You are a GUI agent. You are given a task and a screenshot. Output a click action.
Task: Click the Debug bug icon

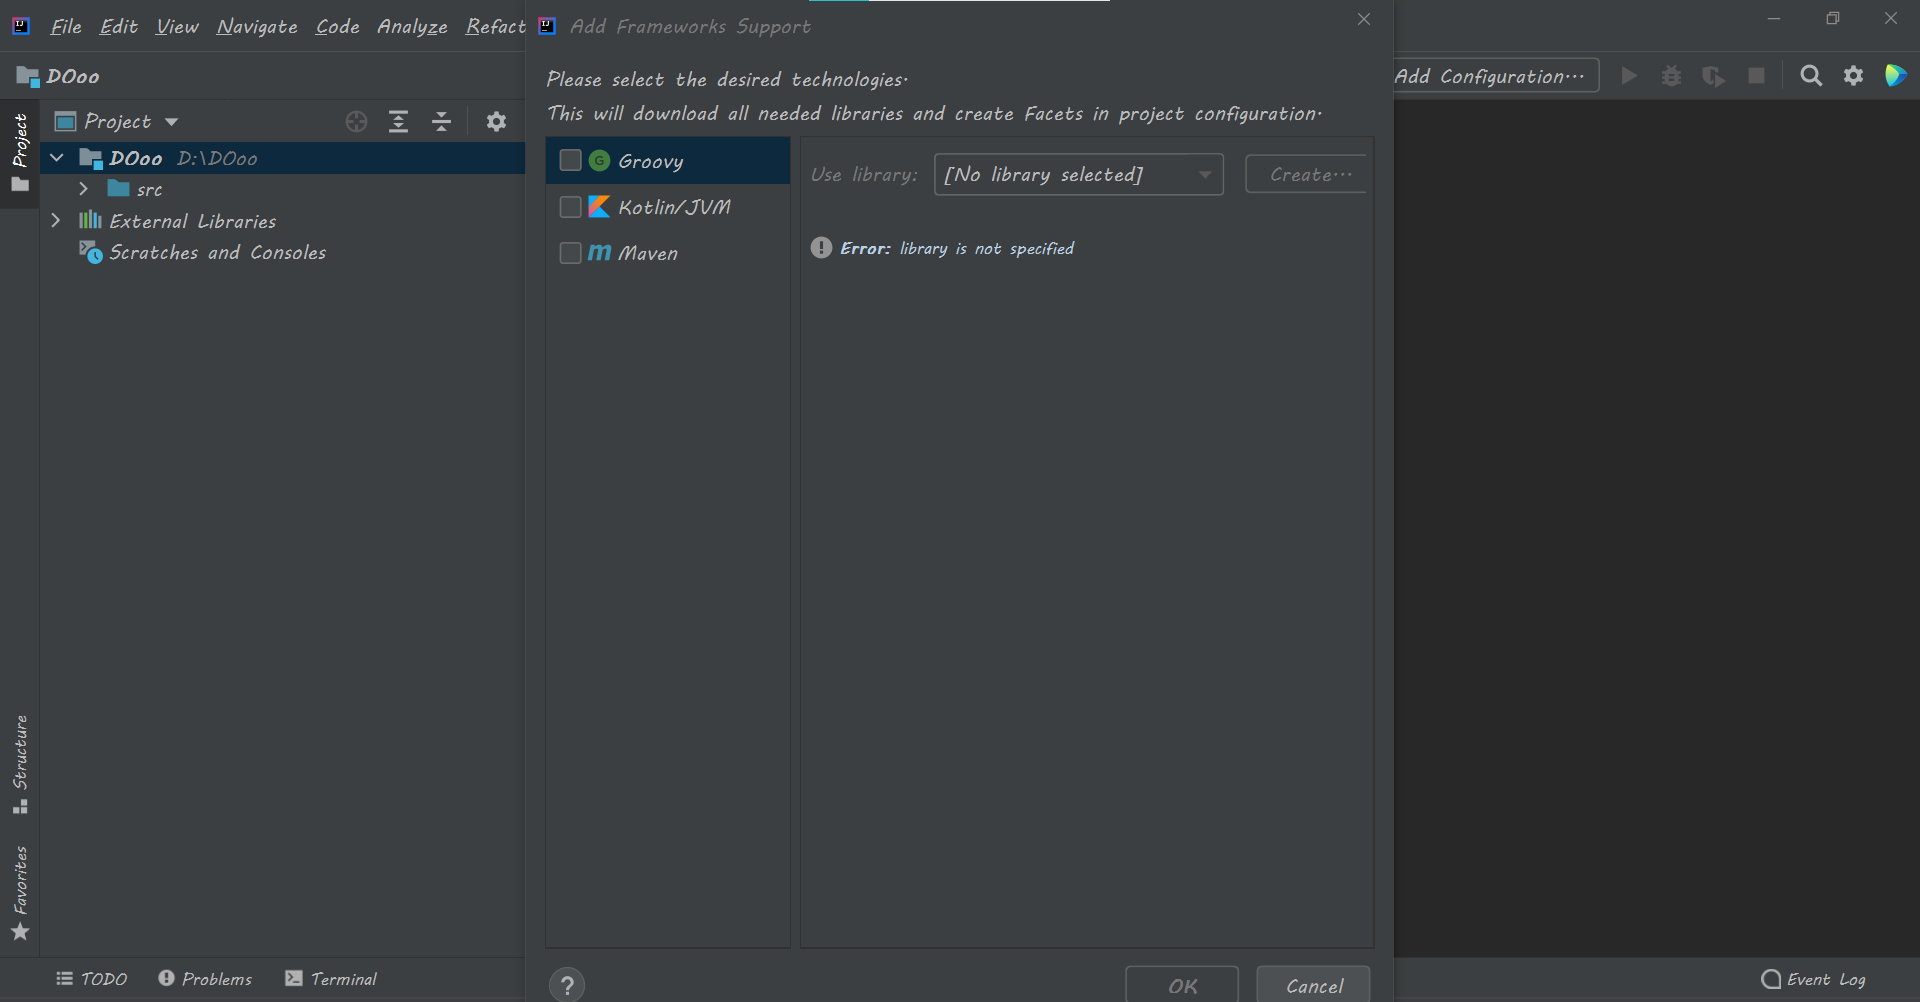click(x=1671, y=76)
